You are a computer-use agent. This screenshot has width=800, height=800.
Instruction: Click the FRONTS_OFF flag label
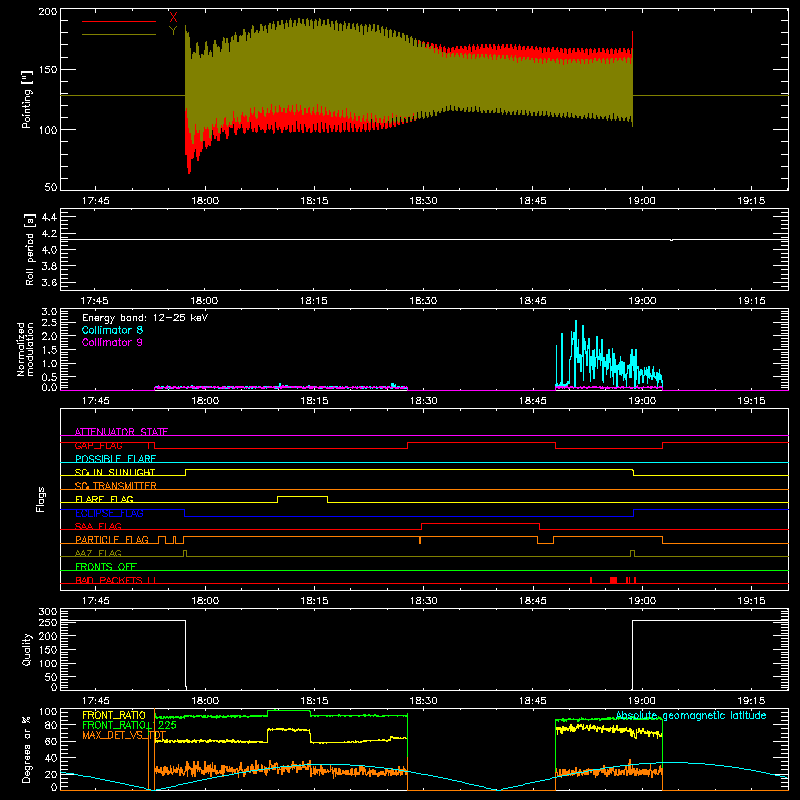pyautogui.click(x=106, y=567)
